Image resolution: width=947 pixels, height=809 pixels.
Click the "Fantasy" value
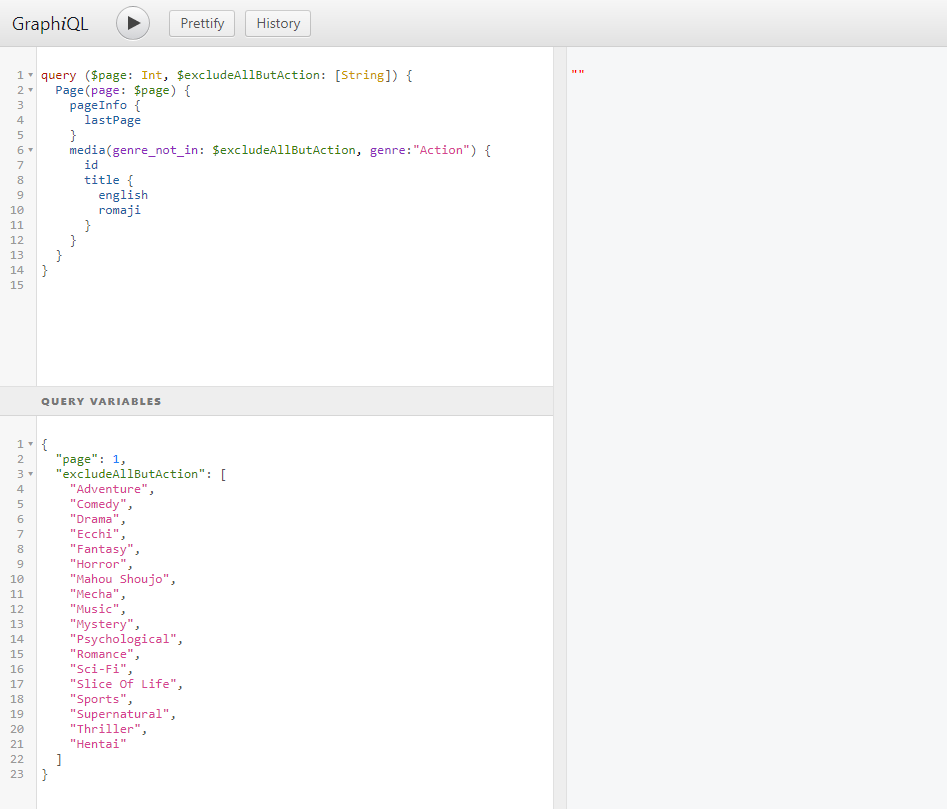101,549
